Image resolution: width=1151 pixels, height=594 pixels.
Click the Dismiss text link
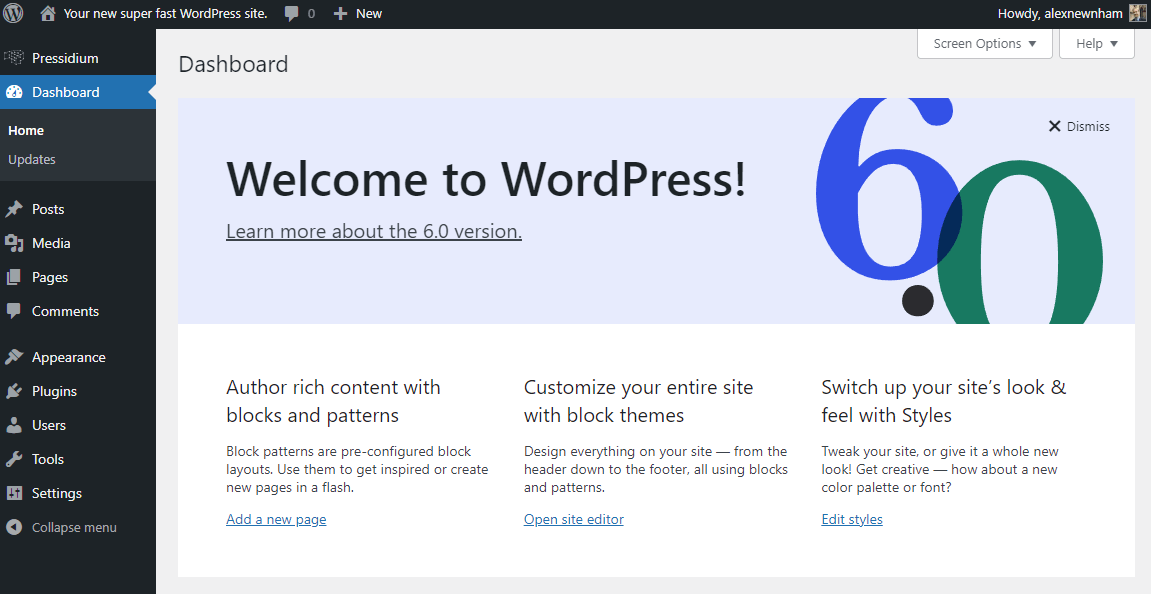[x=1088, y=126]
